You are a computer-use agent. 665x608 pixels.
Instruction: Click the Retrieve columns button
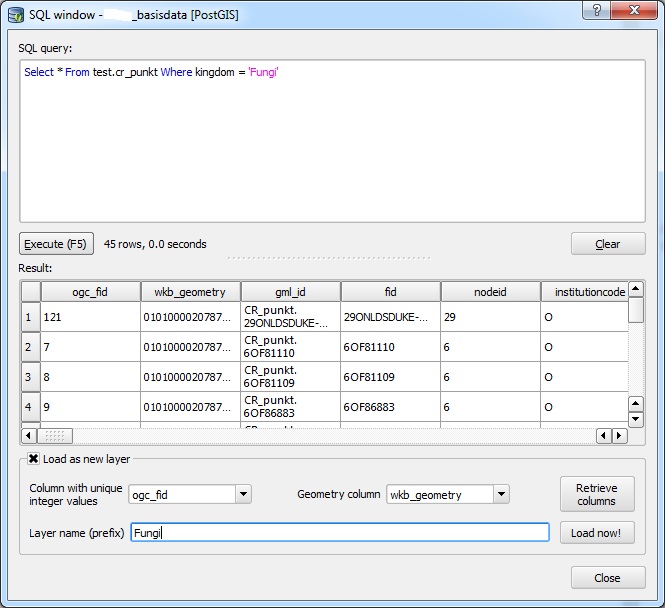tap(597, 494)
